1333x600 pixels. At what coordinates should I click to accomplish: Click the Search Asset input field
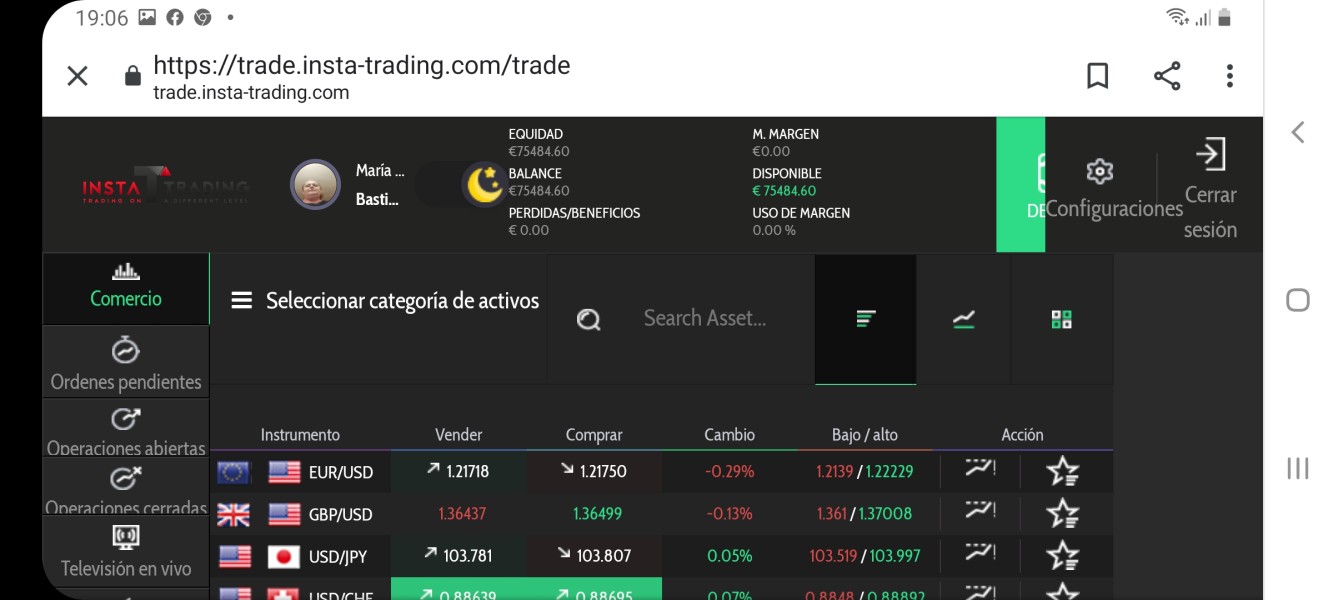click(705, 318)
